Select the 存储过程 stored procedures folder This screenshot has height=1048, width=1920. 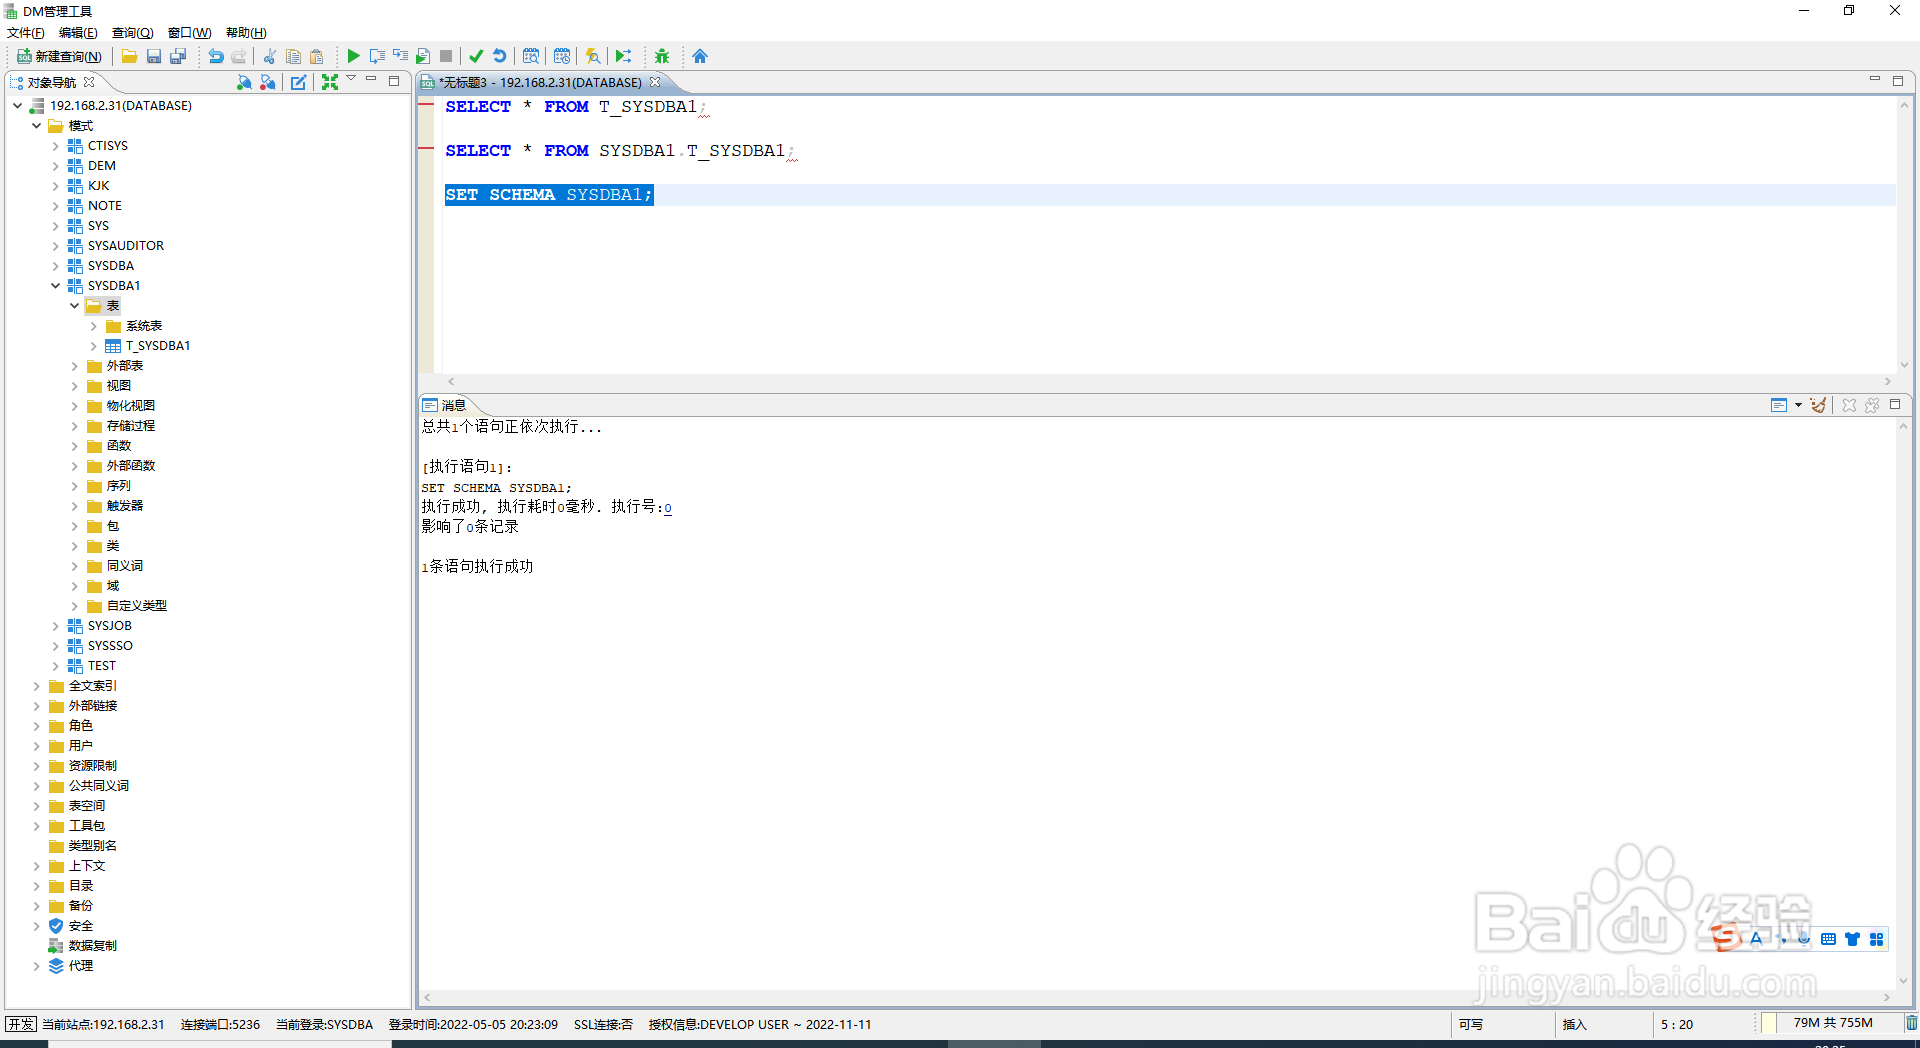(x=130, y=426)
